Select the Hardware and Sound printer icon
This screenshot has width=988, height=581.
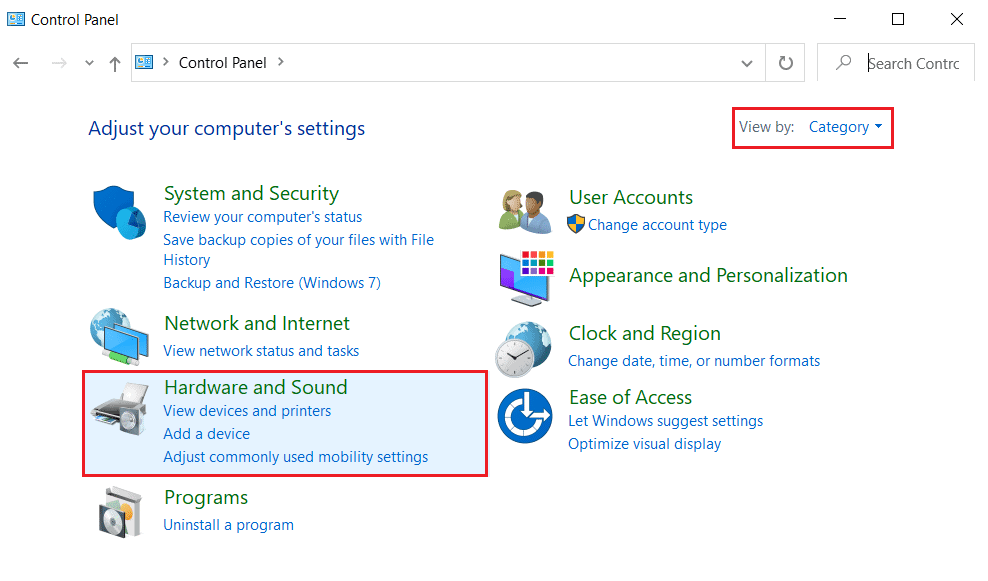(119, 408)
